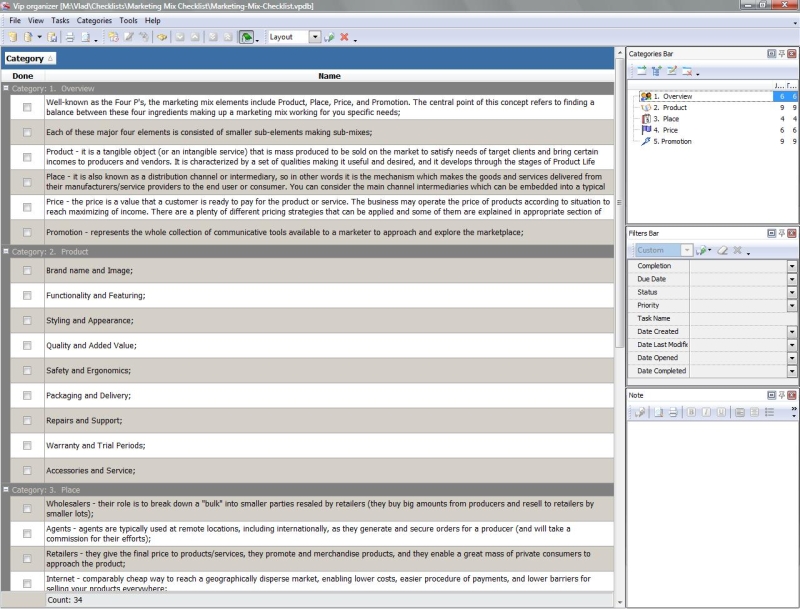Click the red delete layout icon

pos(344,37)
